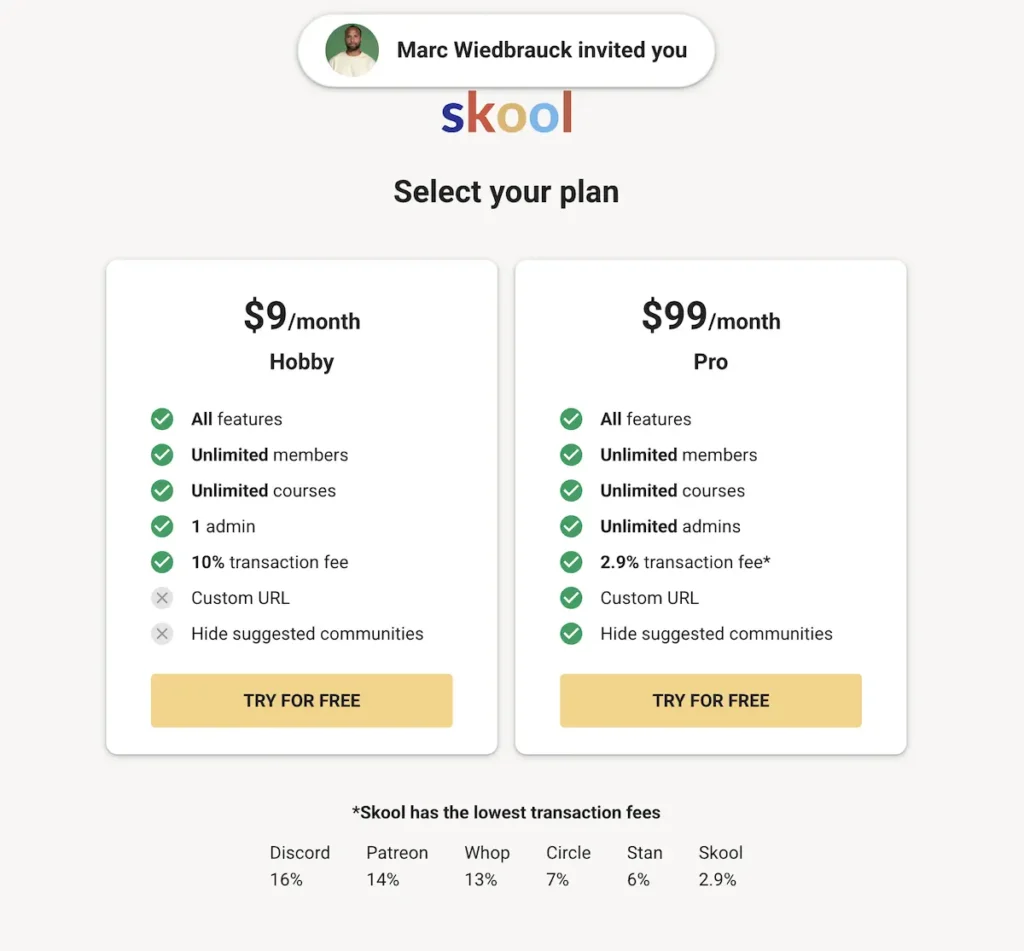Click the Marc Wiedbrauck invited you banner text
The height and width of the screenshot is (951, 1024).
pos(542,50)
